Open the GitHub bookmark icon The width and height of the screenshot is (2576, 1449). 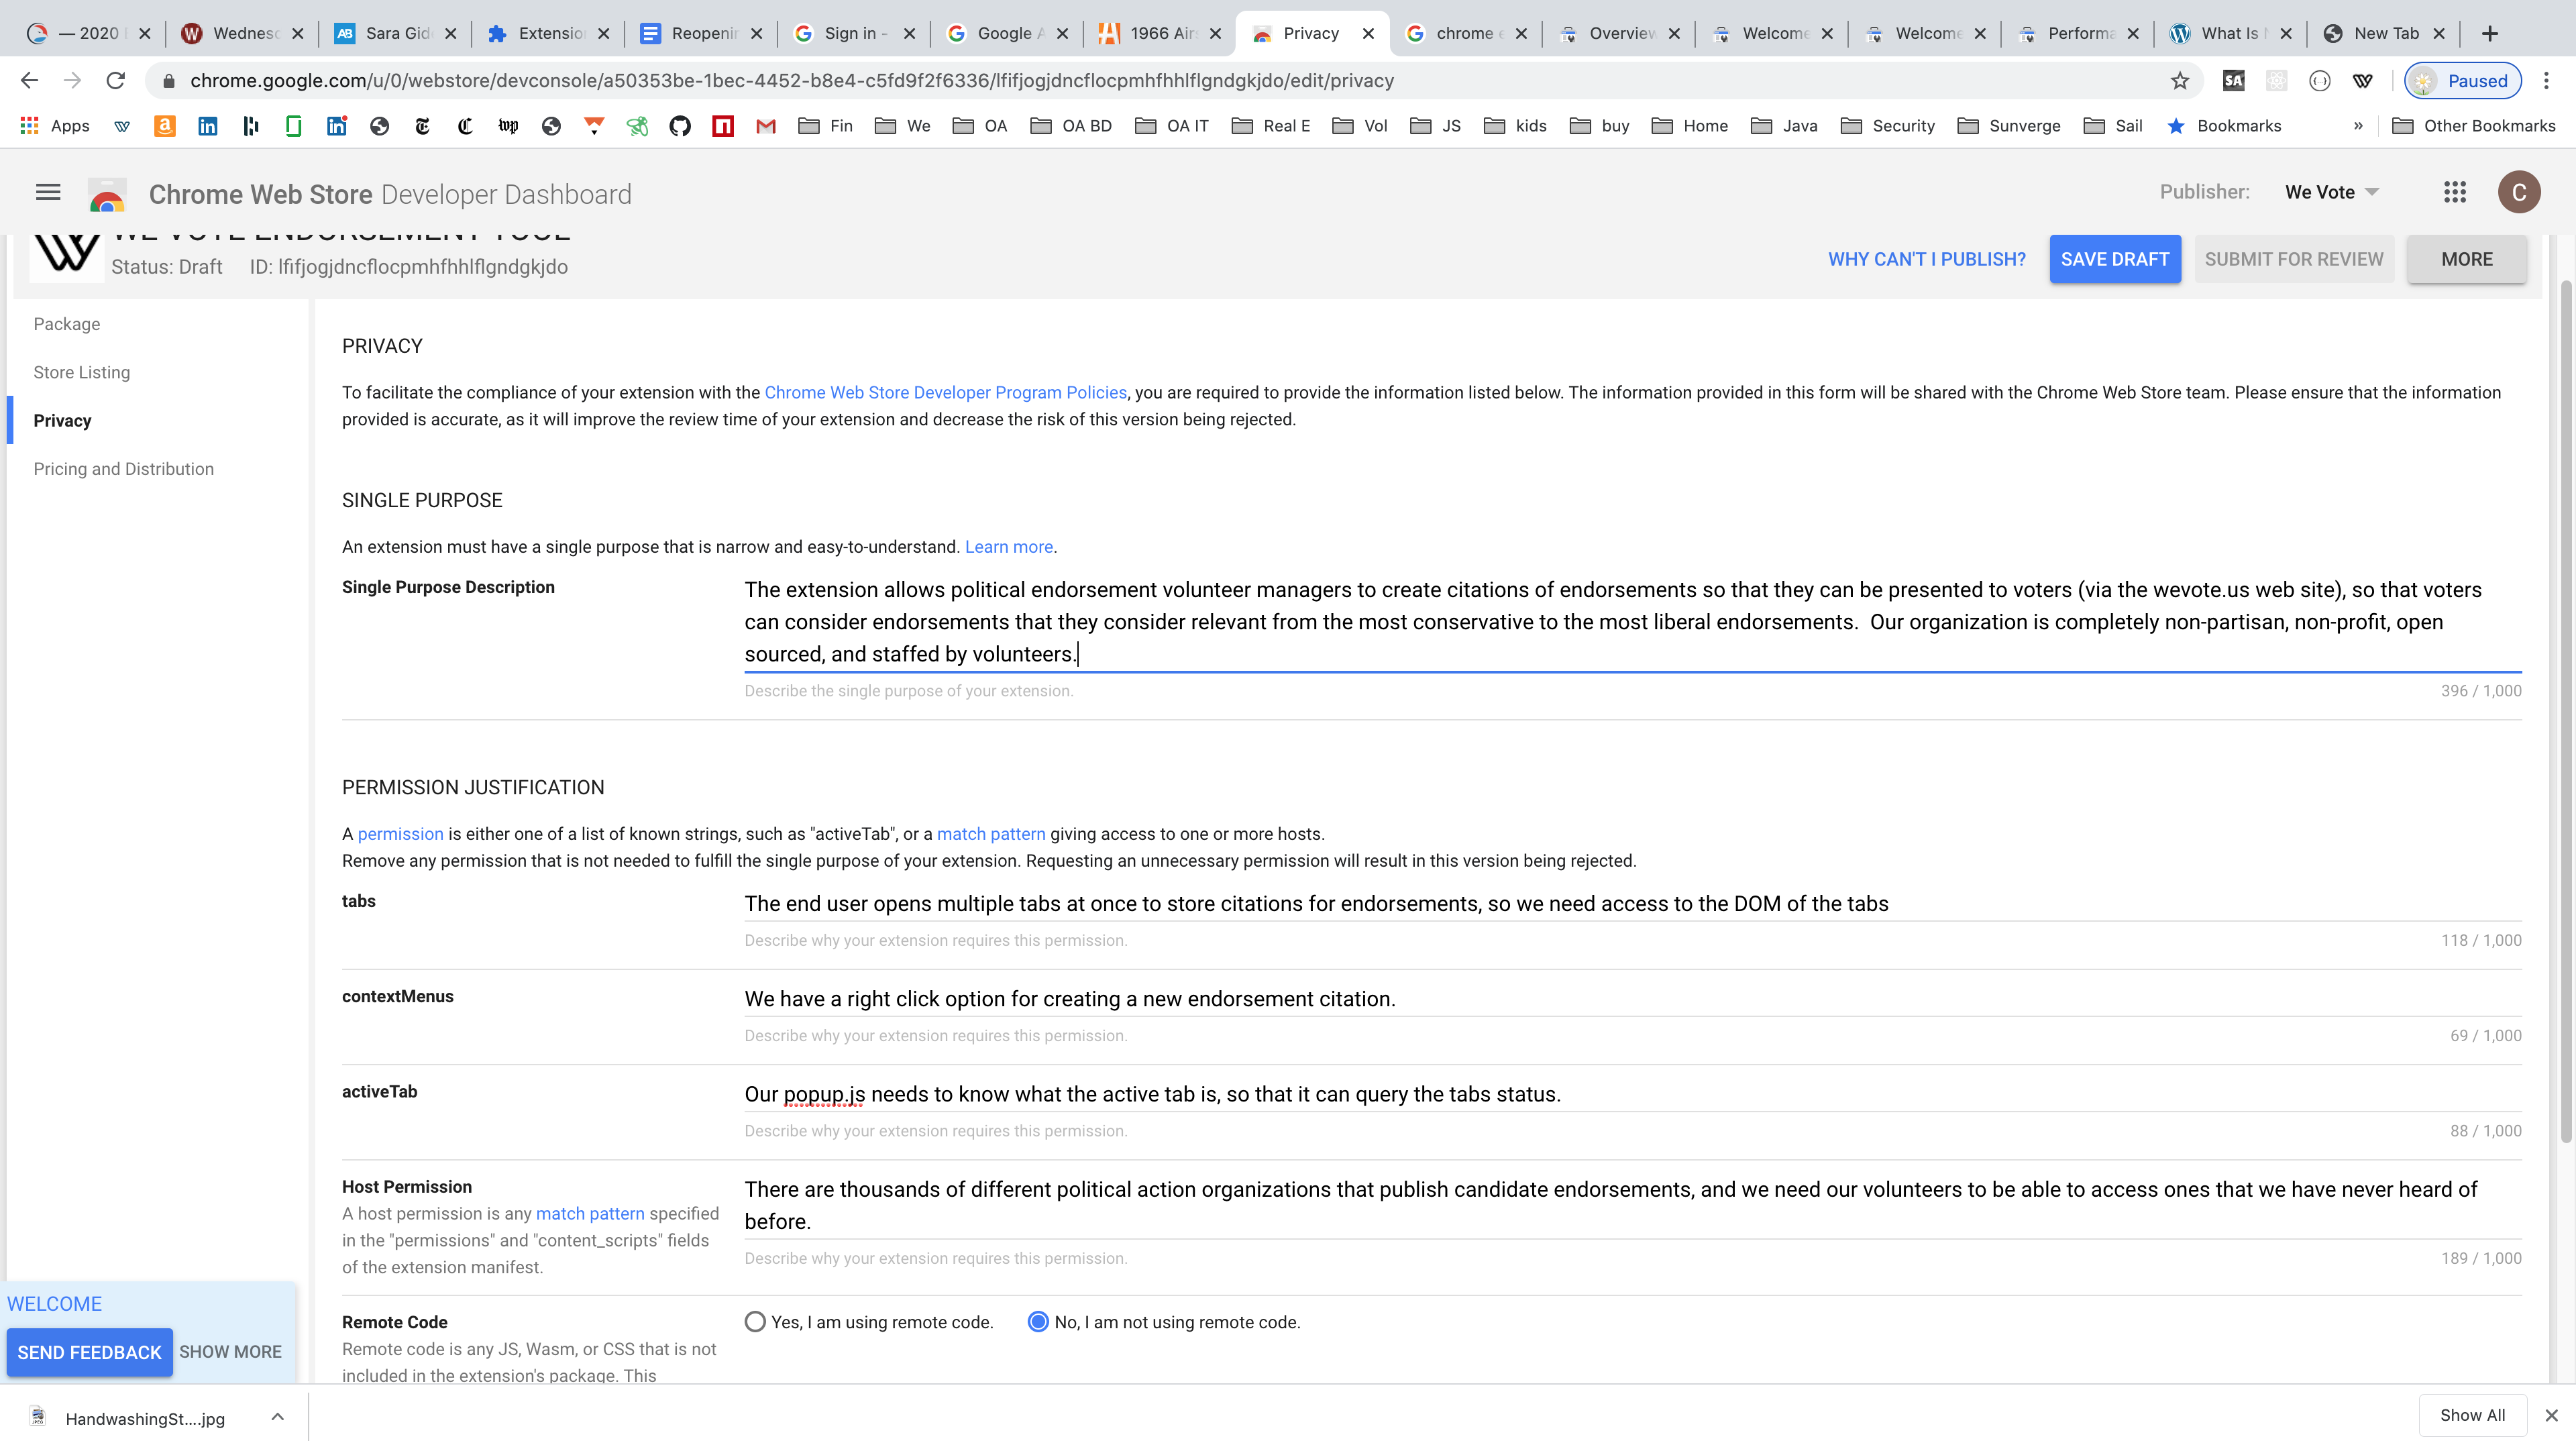coord(680,126)
